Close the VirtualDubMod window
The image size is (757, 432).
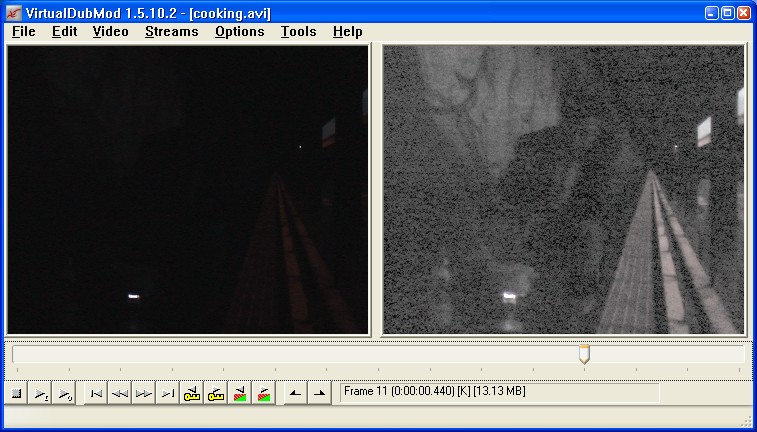point(743,13)
